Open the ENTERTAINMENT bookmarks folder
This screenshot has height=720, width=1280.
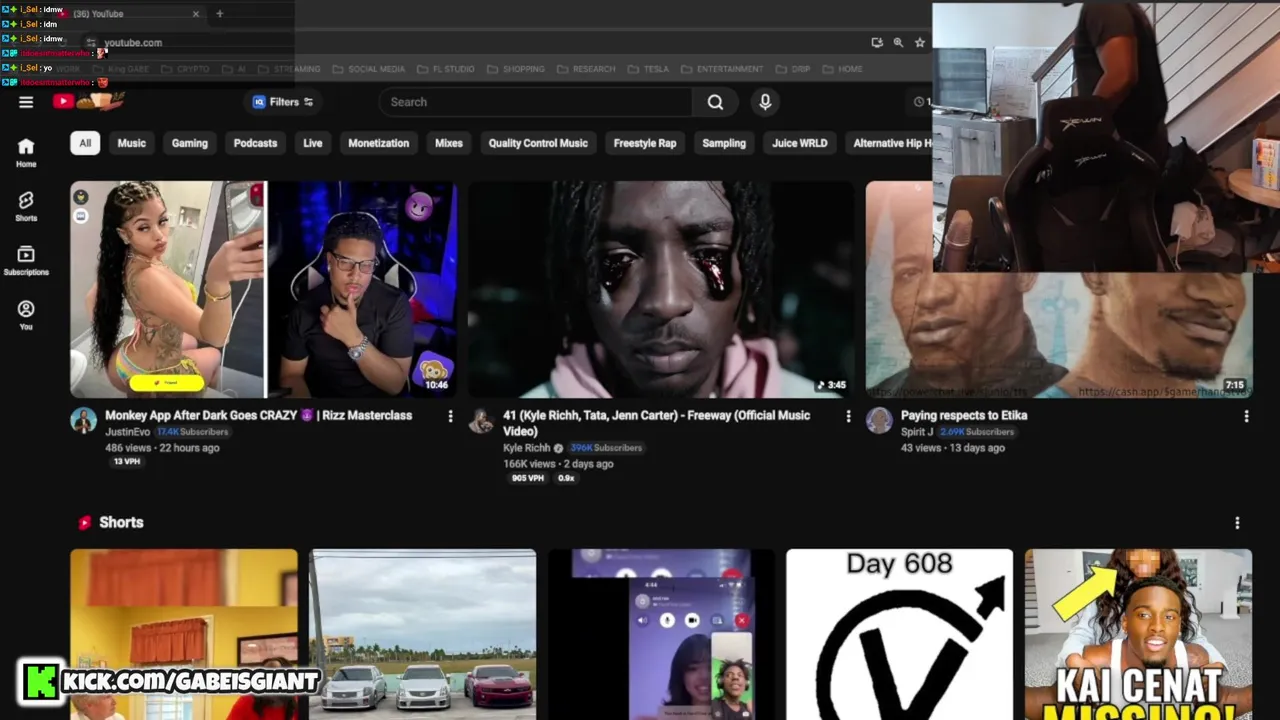722,69
